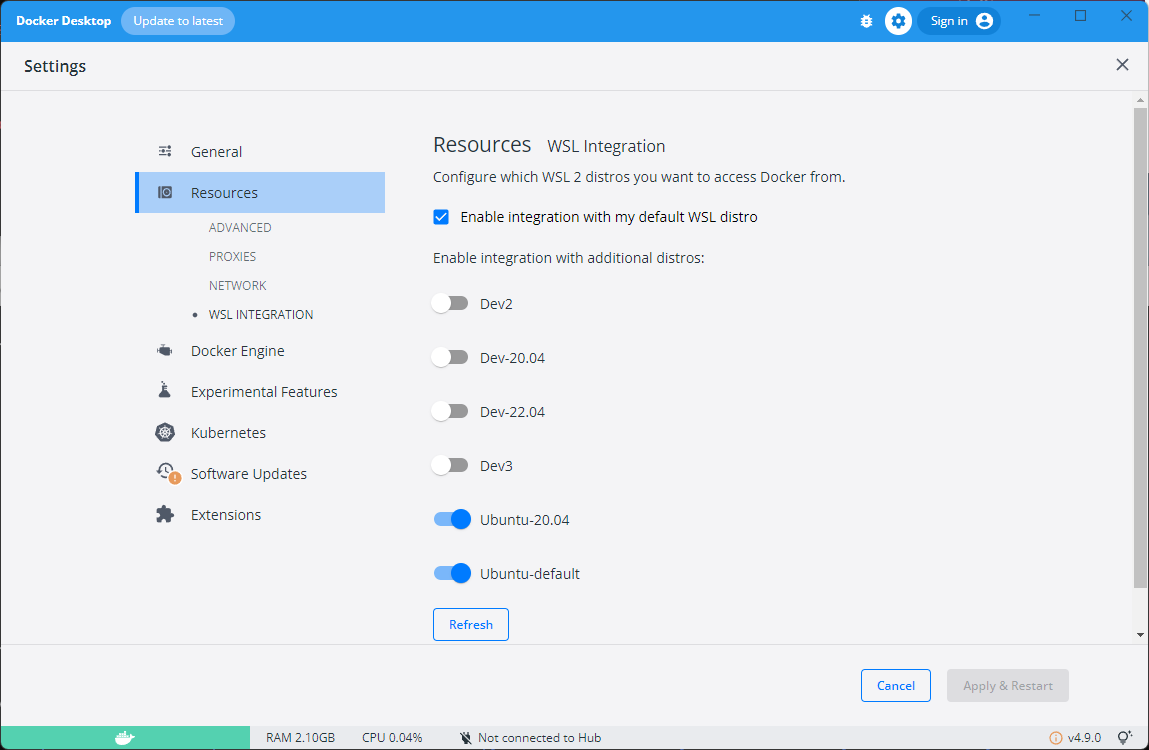Click the orange info icon beside version

coord(1056,738)
